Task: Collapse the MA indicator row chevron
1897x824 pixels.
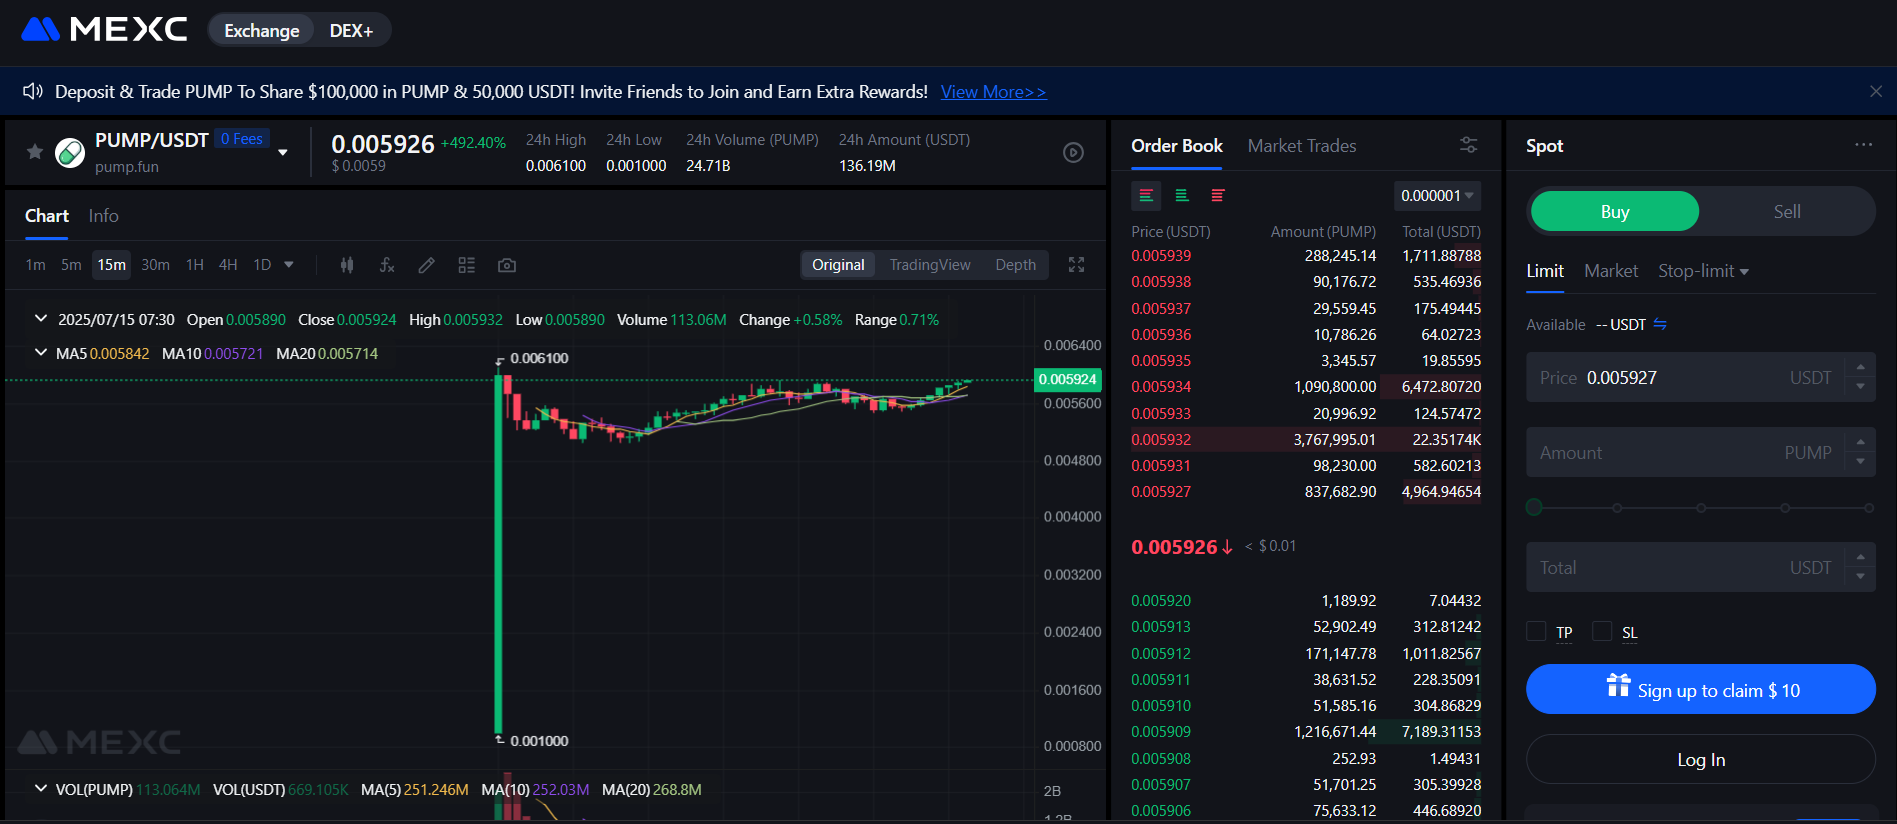Action: (41, 353)
